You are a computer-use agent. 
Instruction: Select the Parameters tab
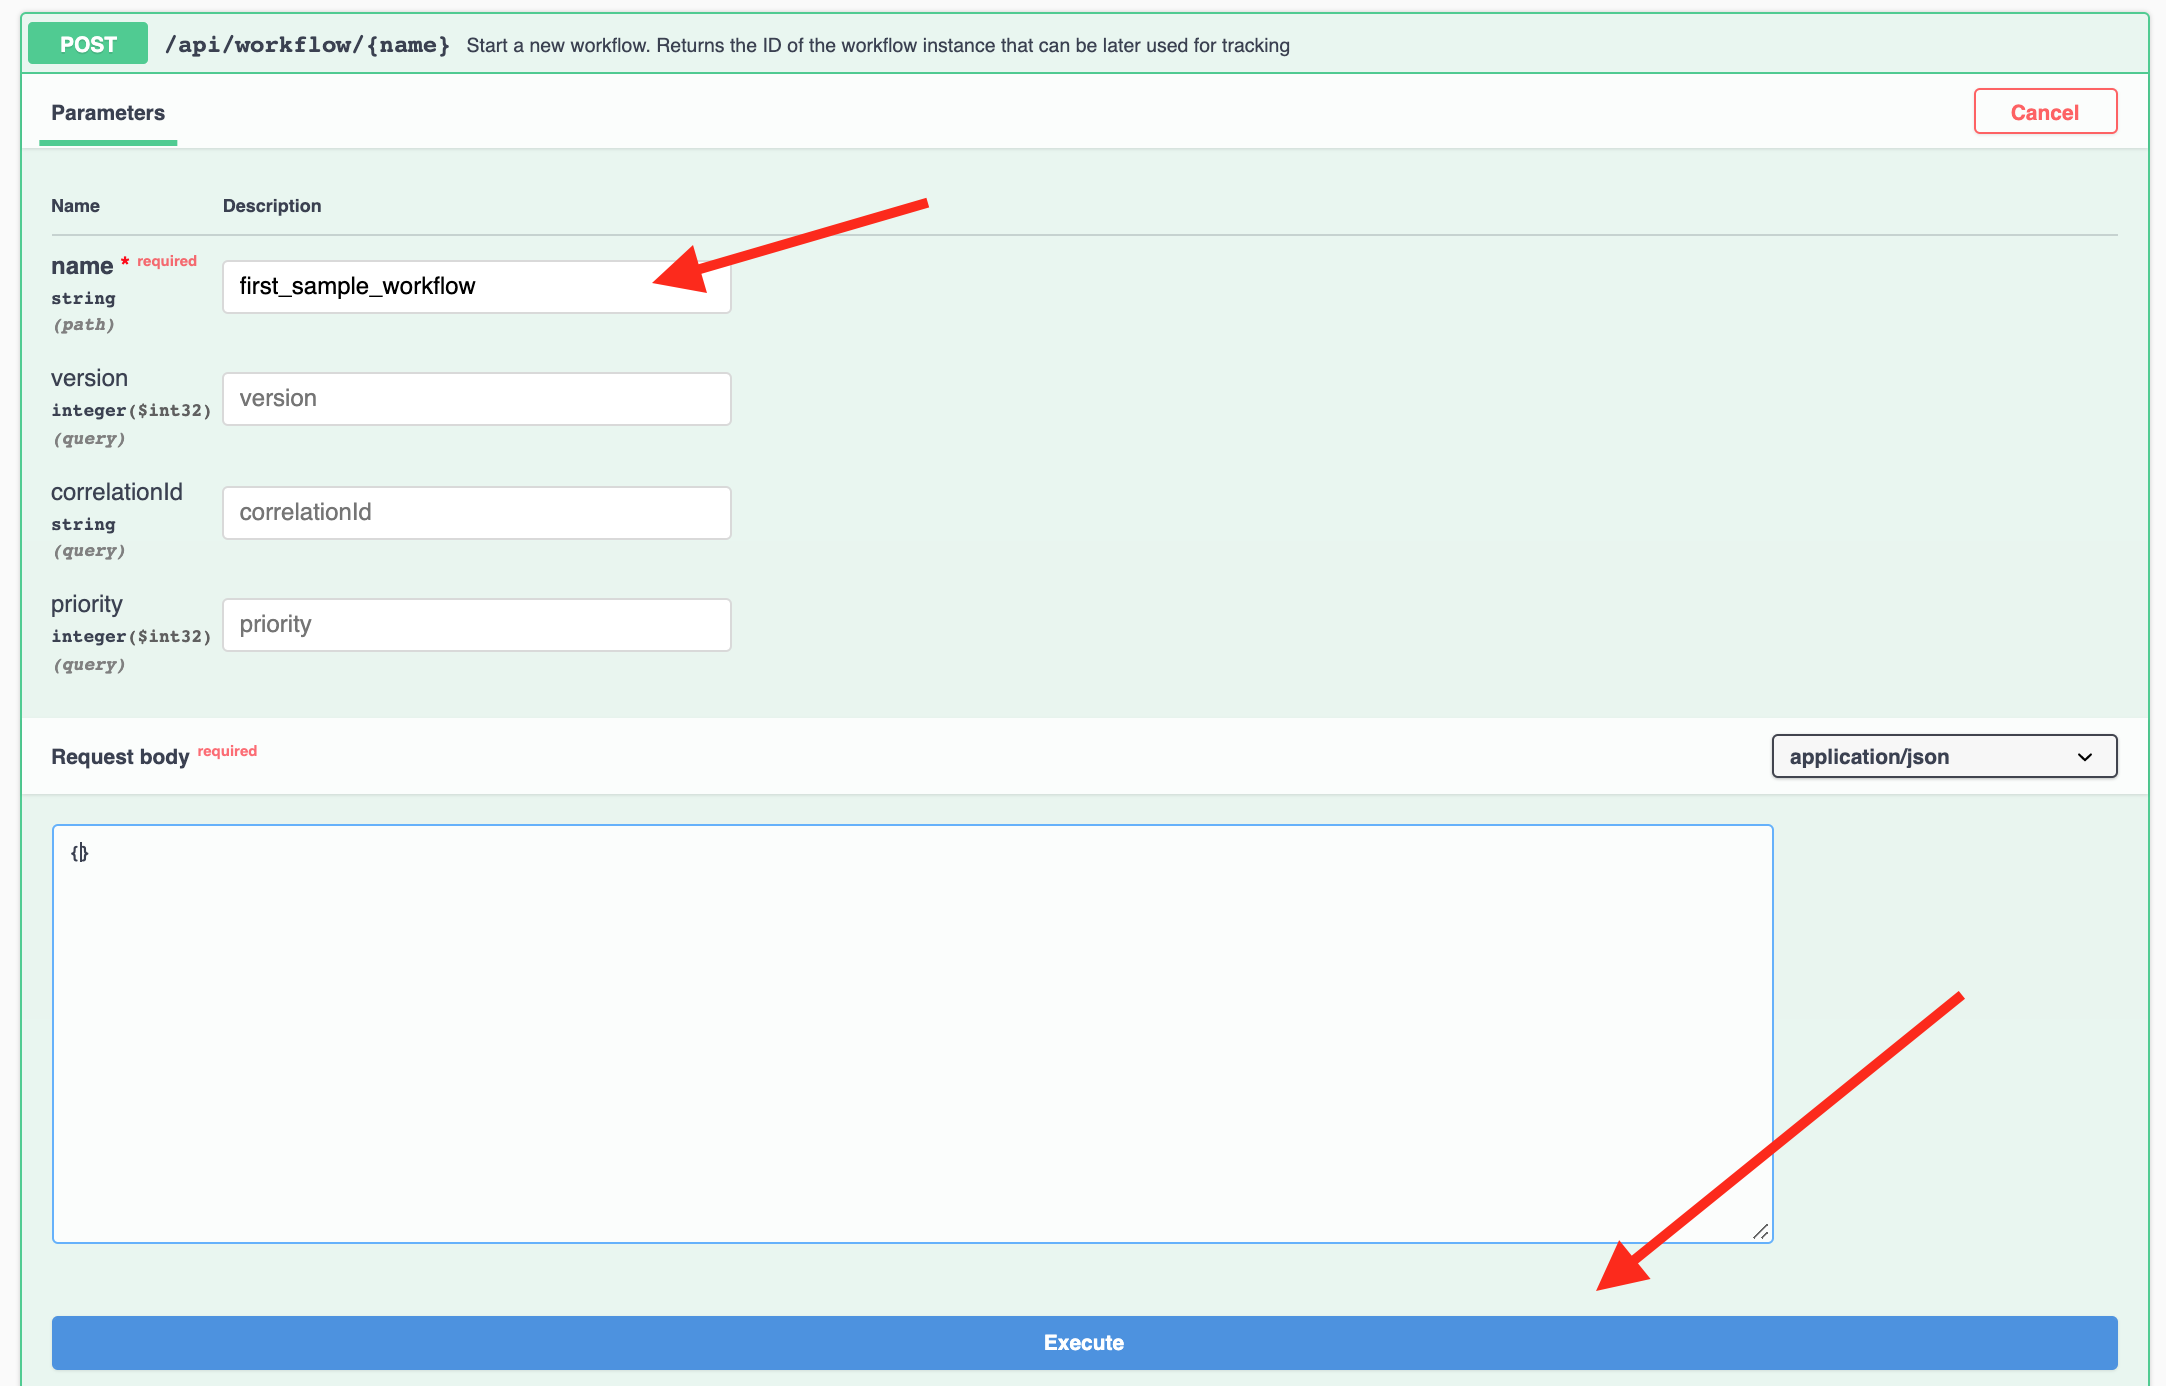108,113
